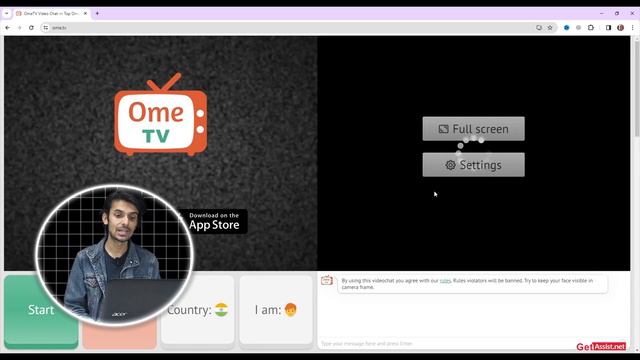Click the 'rules' link in chat notice
Viewport: 640px width, 360px height.
tap(445, 281)
